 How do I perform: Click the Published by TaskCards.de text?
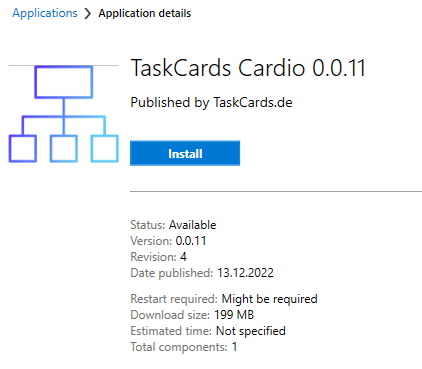point(211,102)
